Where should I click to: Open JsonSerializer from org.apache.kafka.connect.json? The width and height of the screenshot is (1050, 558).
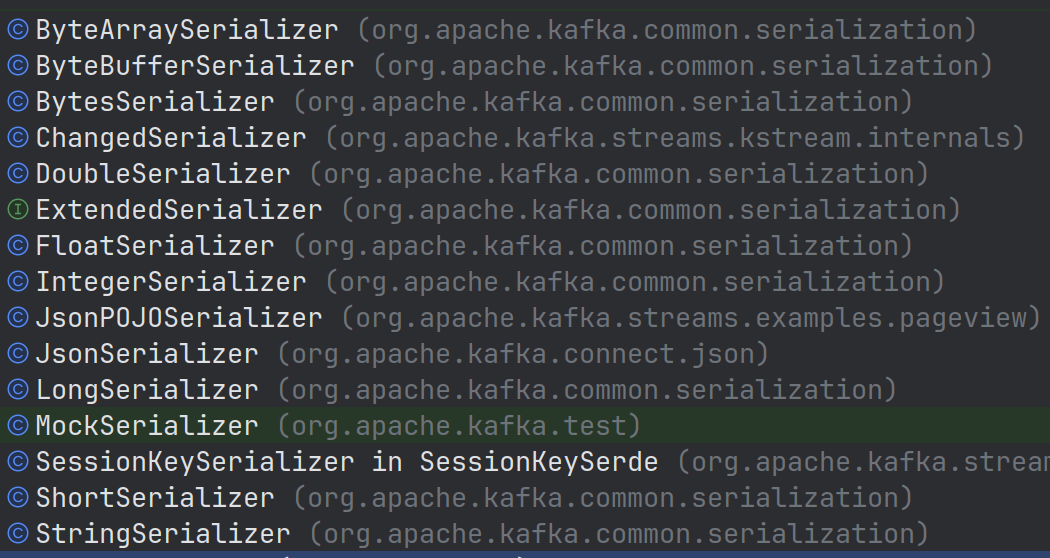[x=525, y=354]
